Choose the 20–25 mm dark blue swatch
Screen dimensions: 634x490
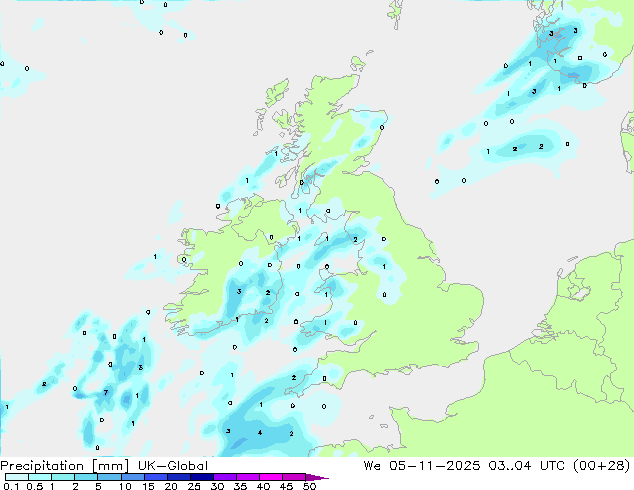(178, 477)
